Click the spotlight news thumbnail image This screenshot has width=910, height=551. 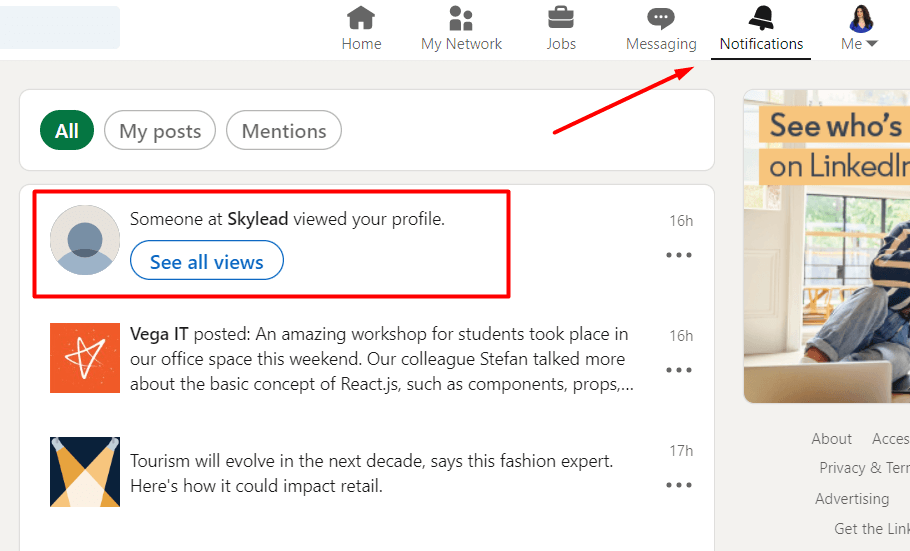coord(85,472)
